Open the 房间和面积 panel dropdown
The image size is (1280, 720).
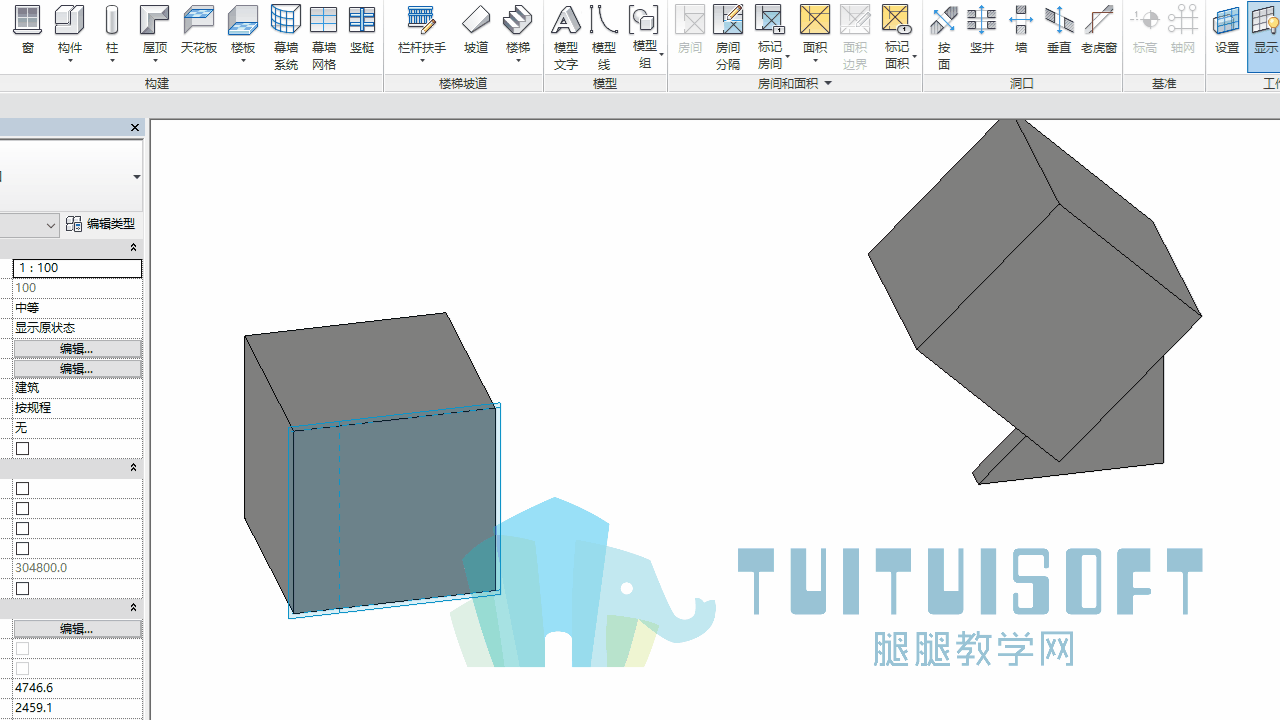(x=828, y=84)
